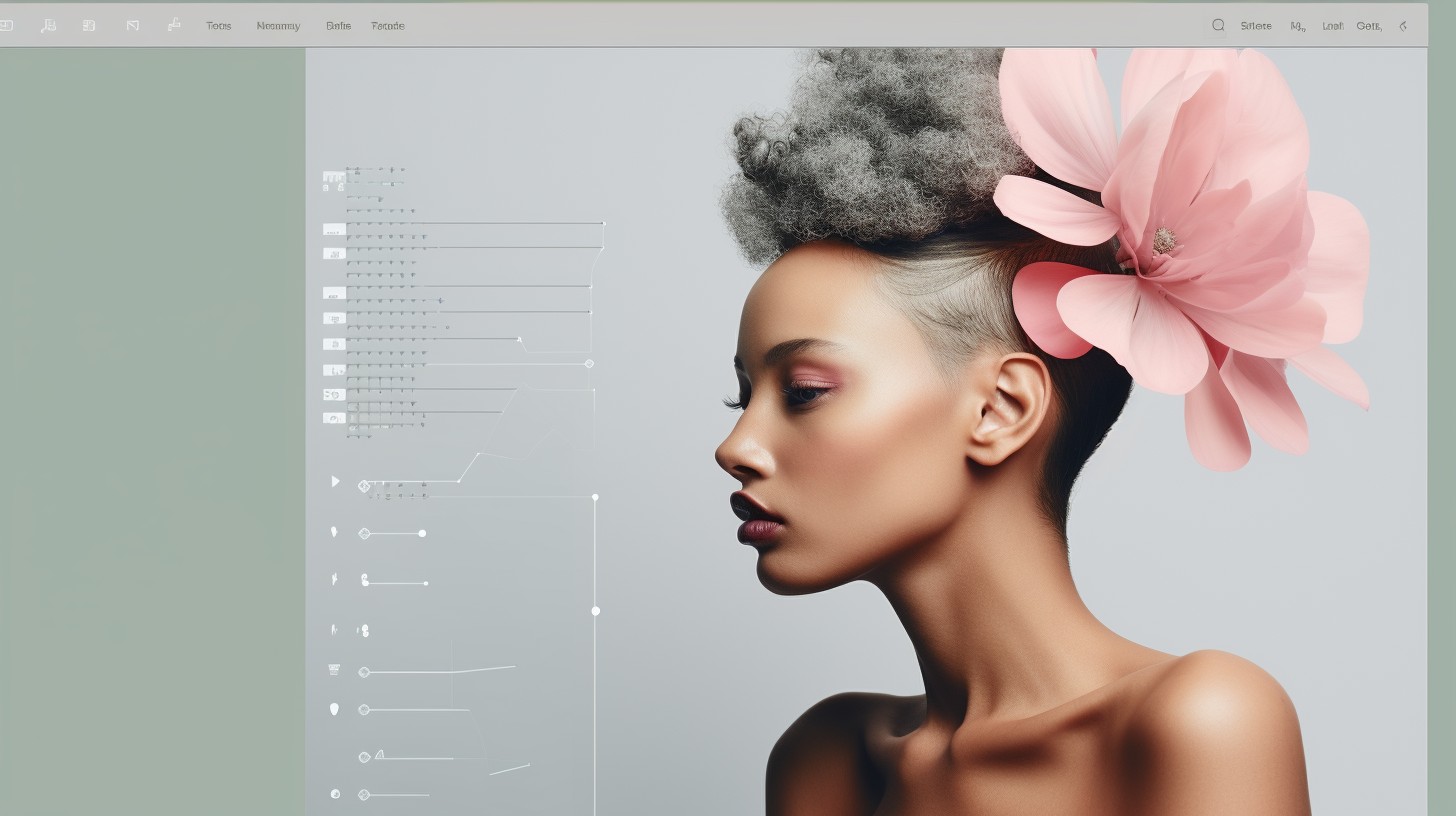
Task: Click the play triangle in the controls panel
Action: click(335, 481)
